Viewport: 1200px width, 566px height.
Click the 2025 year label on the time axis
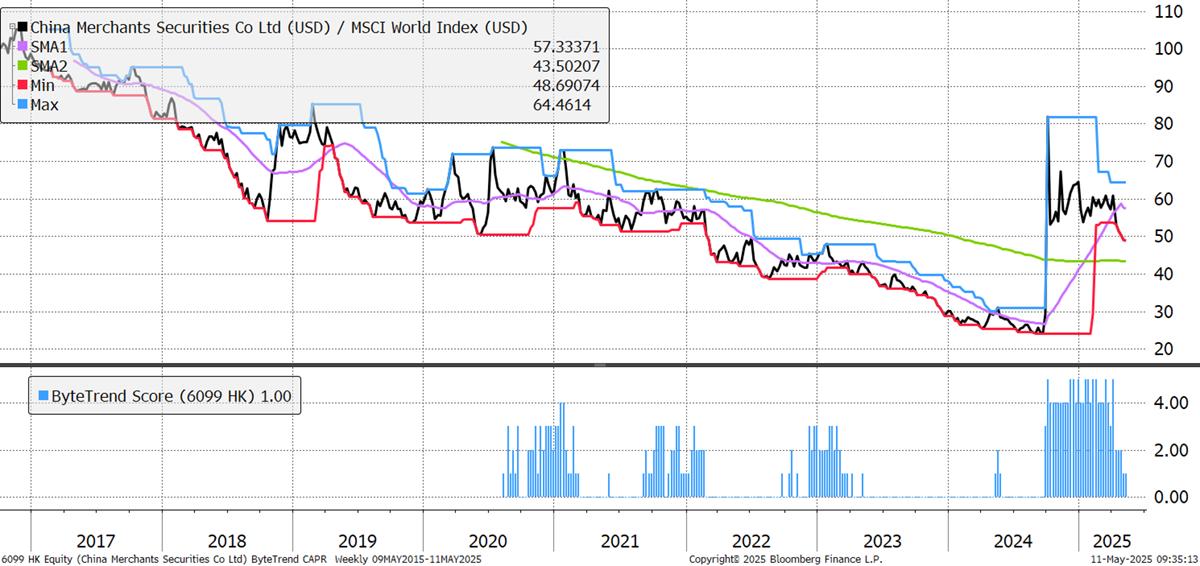point(1110,540)
